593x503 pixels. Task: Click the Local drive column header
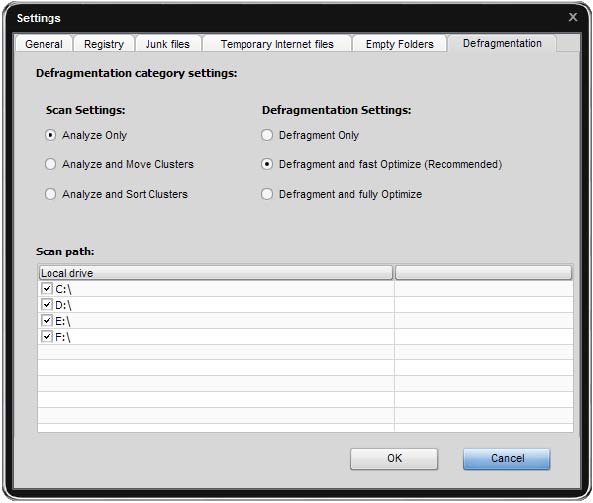click(216, 273)
